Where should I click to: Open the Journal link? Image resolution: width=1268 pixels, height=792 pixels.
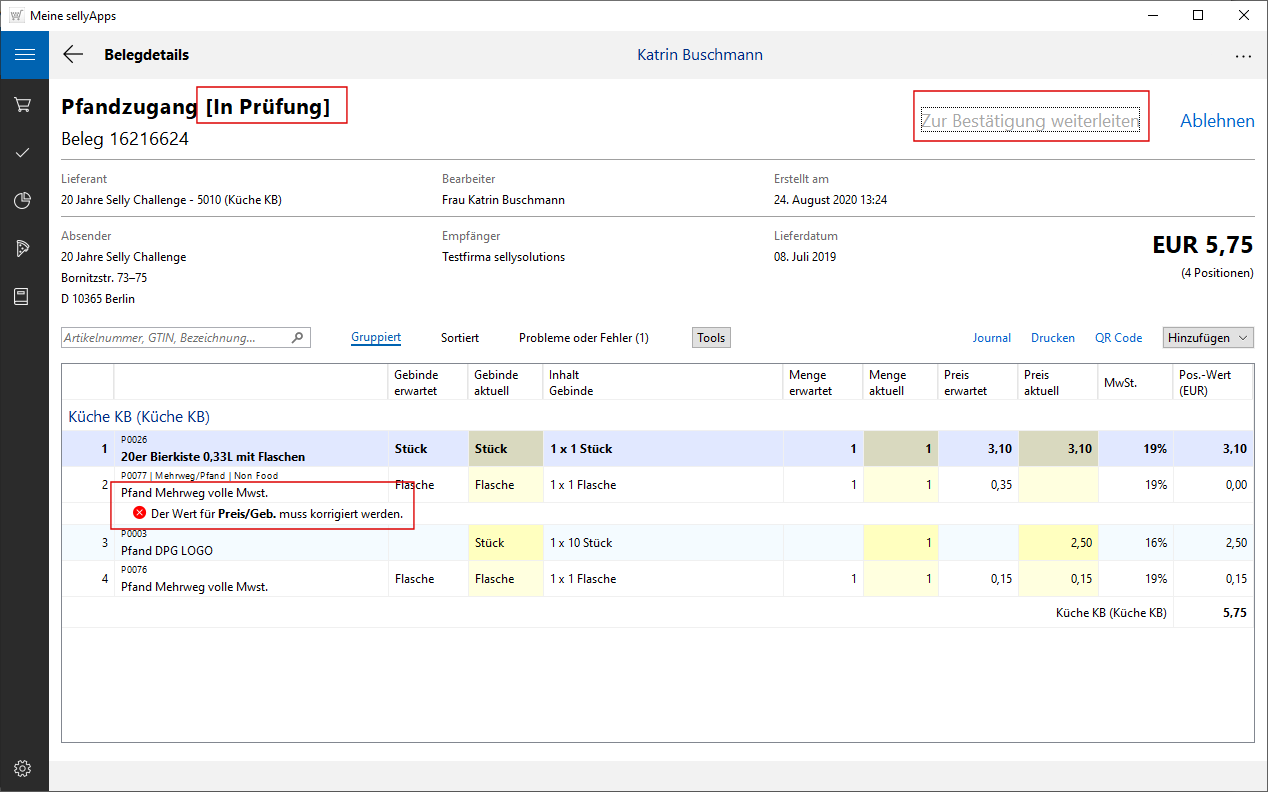pos(991,338)
